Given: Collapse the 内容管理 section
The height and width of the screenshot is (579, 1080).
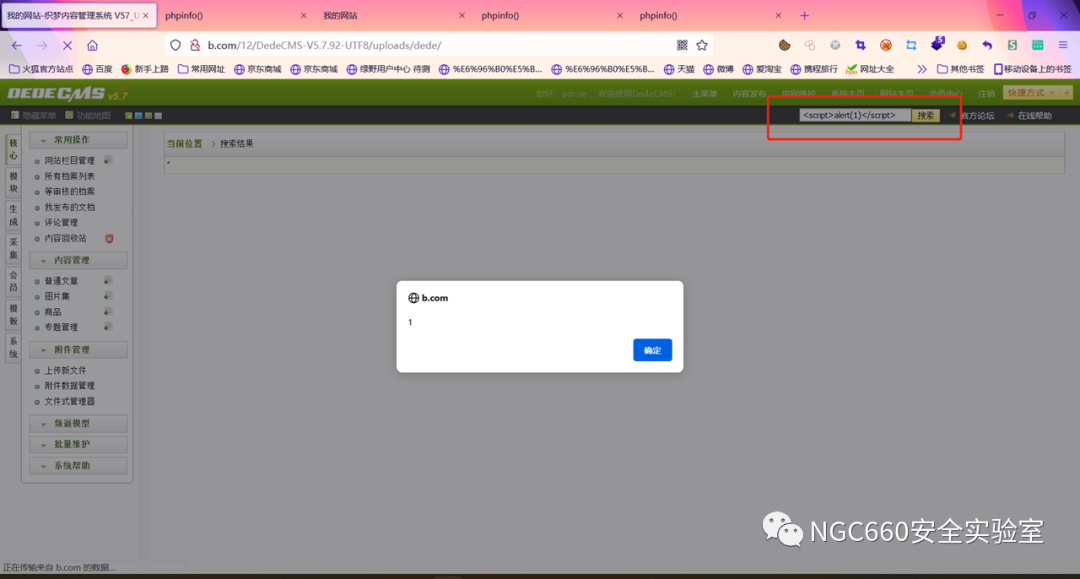Looking at the screenshot, I should 78,260.
